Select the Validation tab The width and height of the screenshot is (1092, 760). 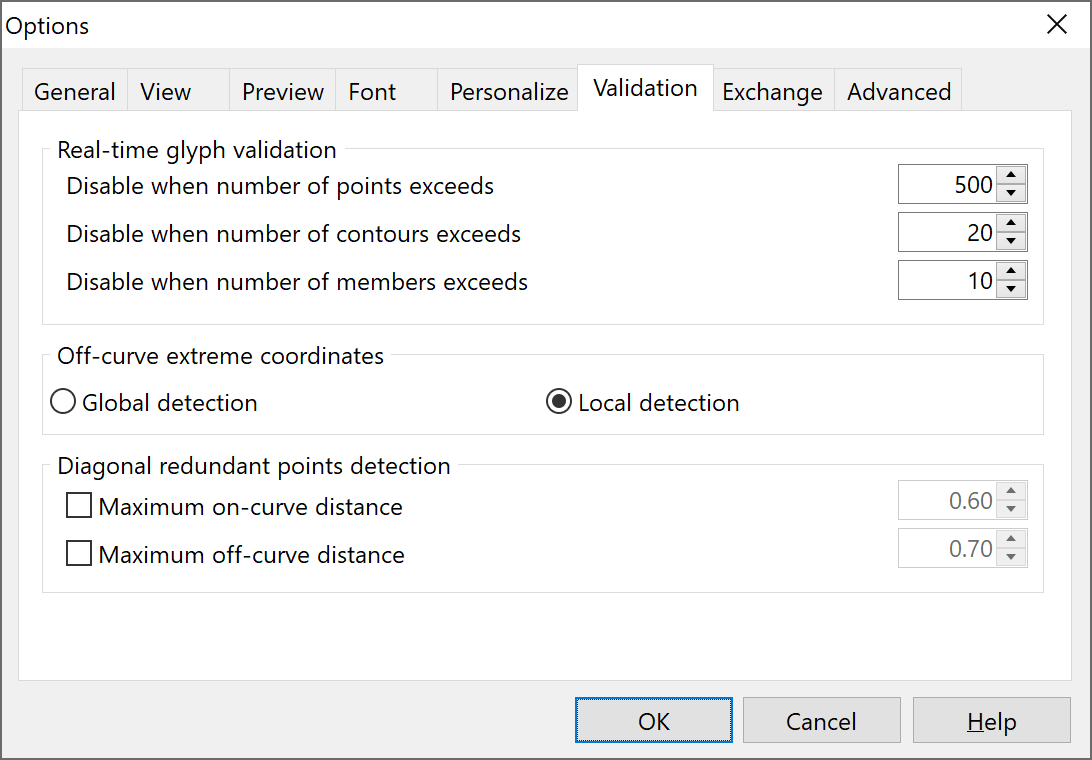click(x=645, y=88)
